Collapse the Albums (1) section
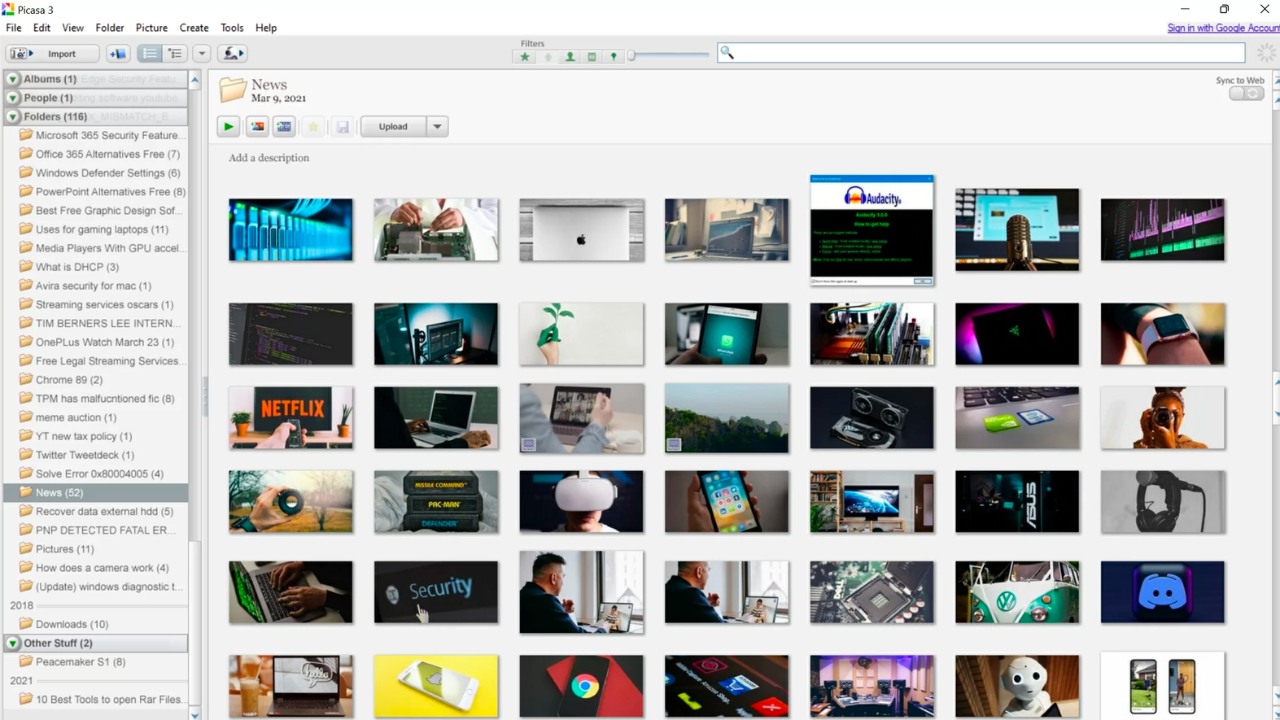Image resolution: width=1280 pixels, height=720 pixels. pyautogui.click(x=13, y=79)
